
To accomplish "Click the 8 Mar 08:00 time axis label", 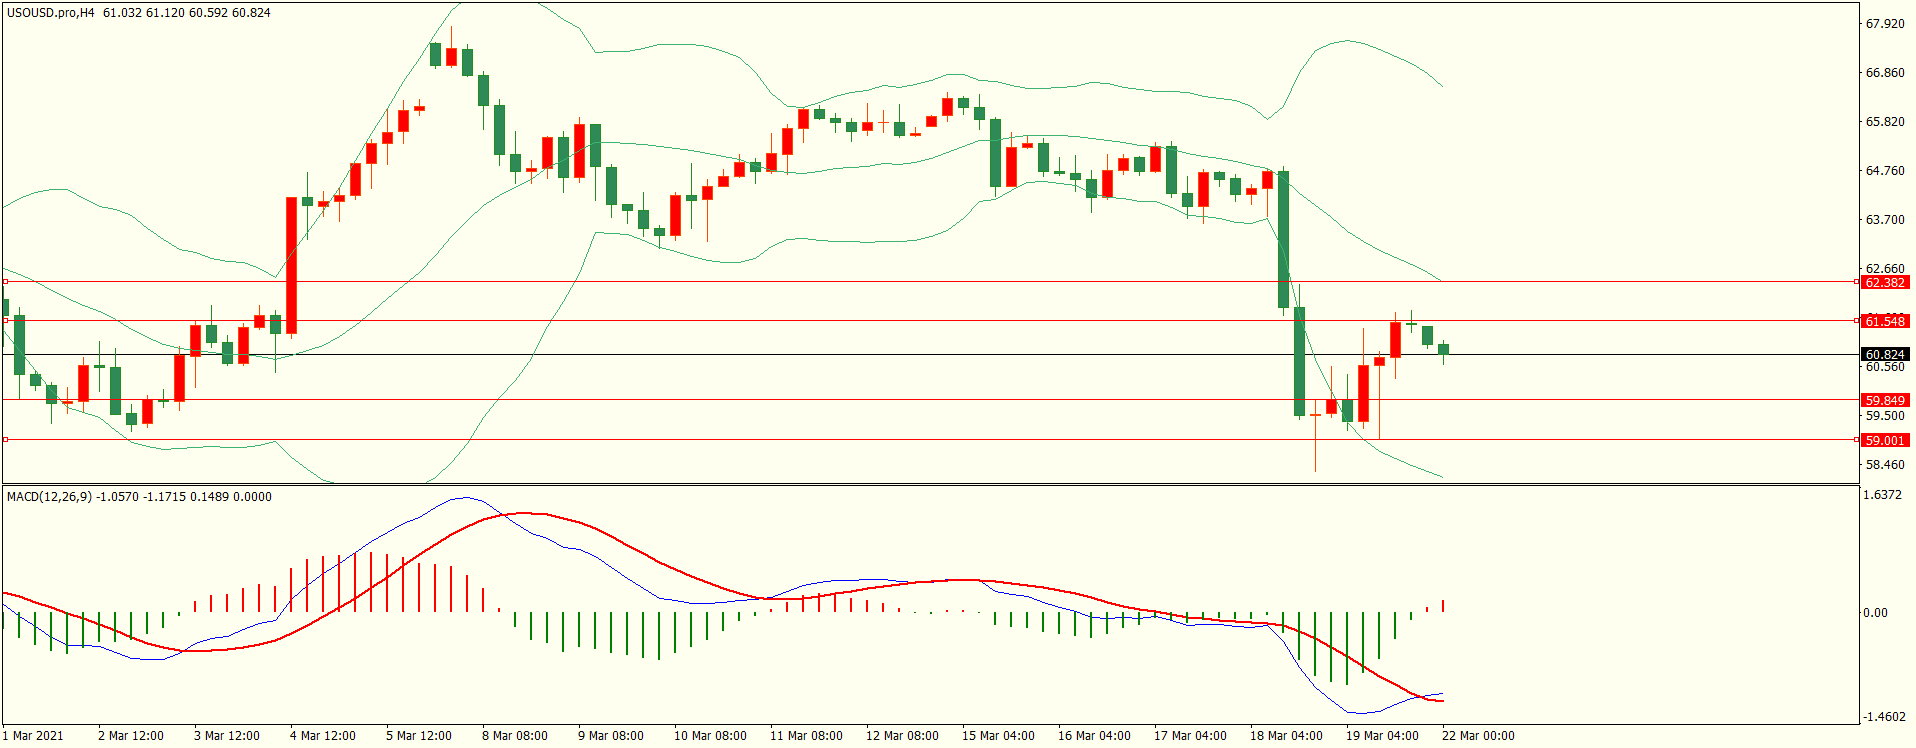I will coord(514,736).
